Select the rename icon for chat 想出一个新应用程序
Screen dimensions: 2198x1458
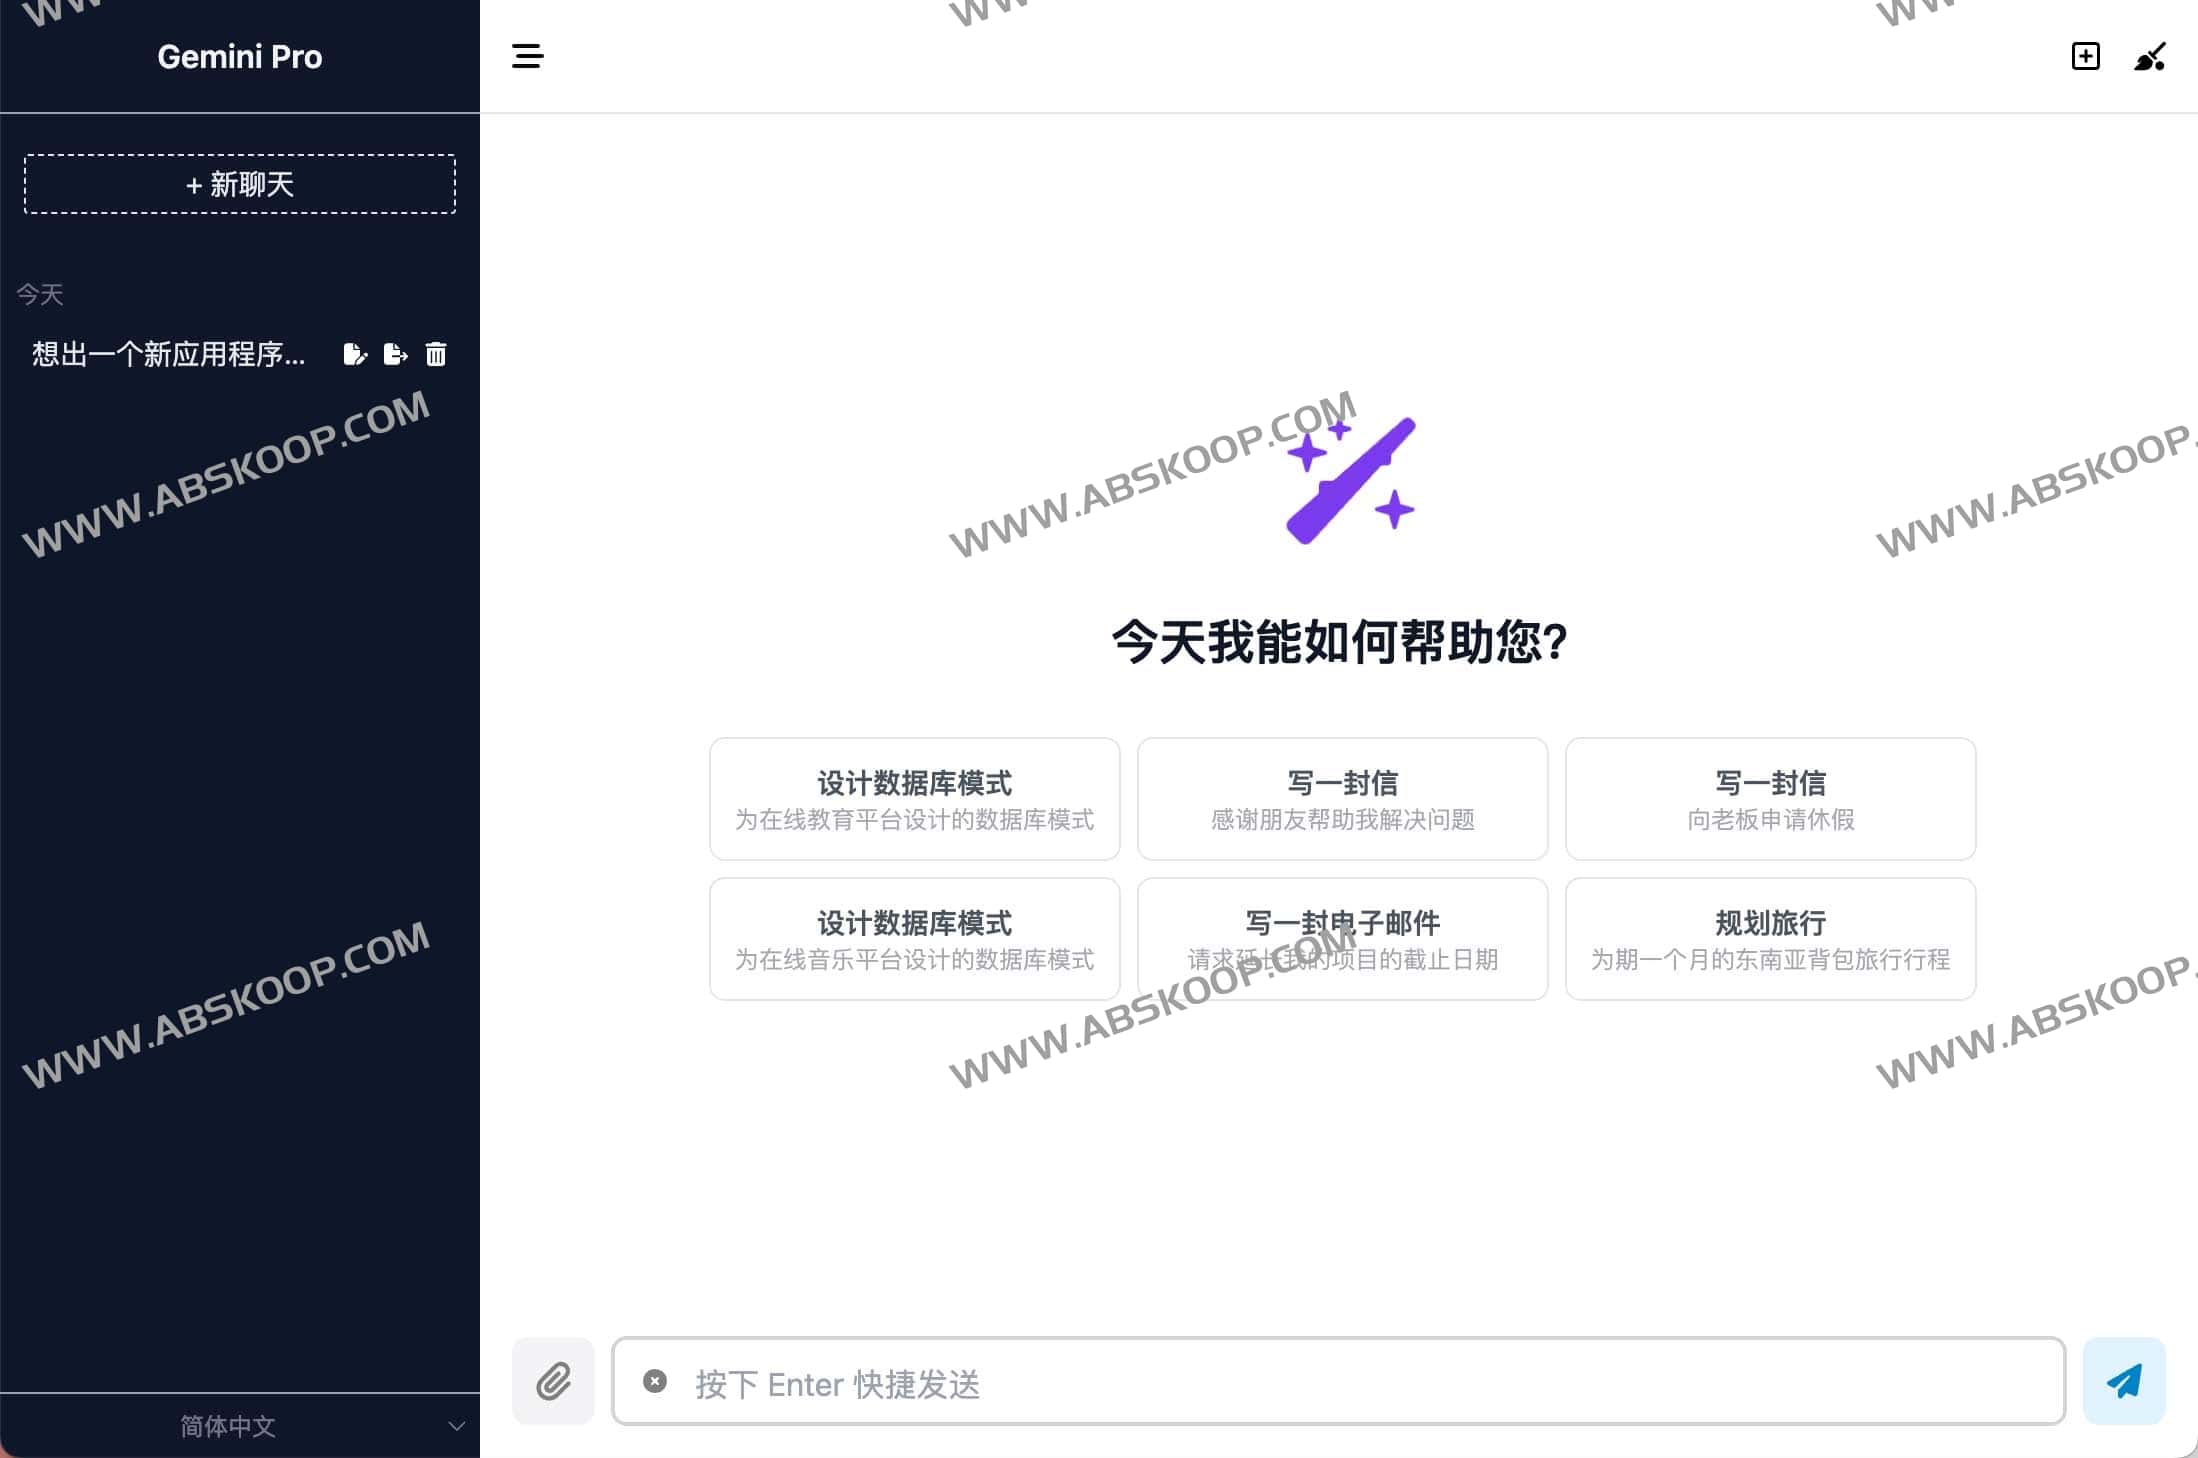coord(355,355)
